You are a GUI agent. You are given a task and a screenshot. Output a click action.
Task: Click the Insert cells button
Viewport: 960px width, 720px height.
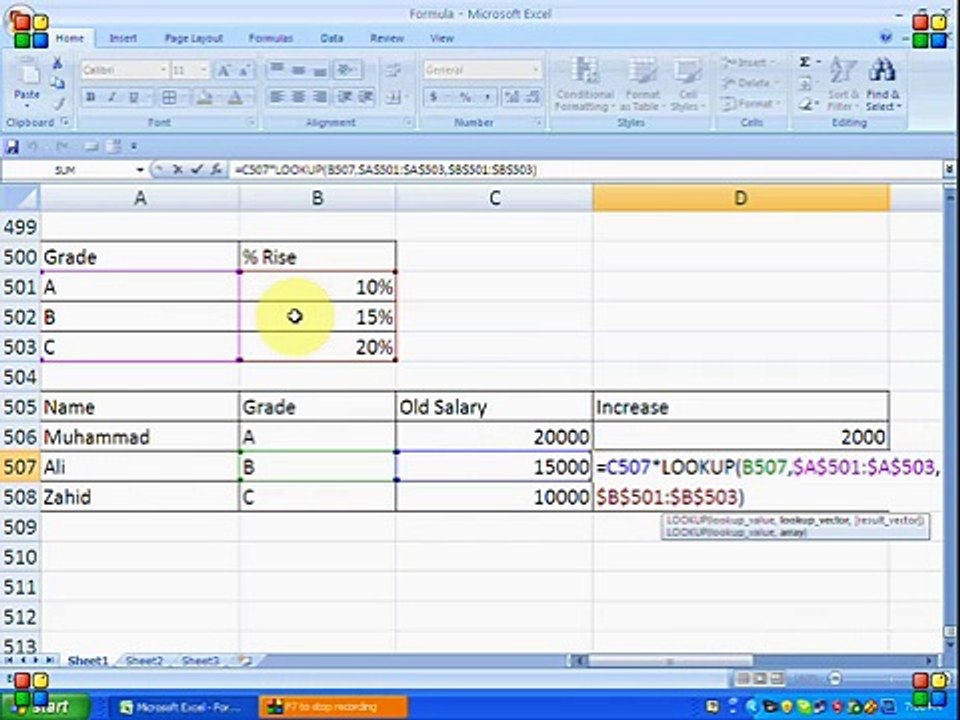point(748,62)
